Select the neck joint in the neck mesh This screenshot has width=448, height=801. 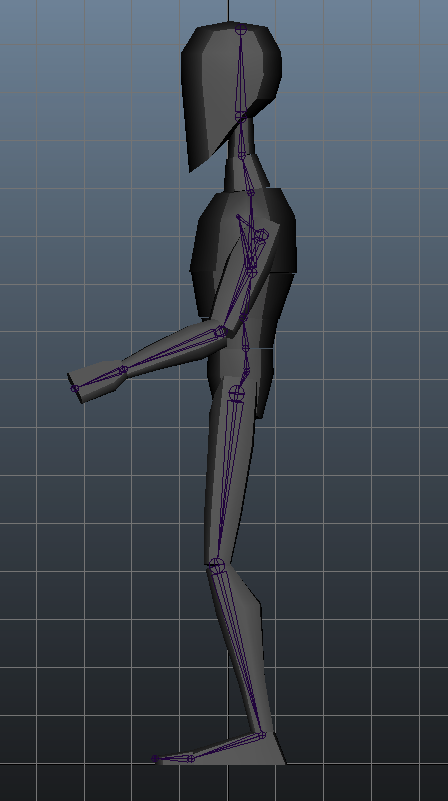point(242,154)
